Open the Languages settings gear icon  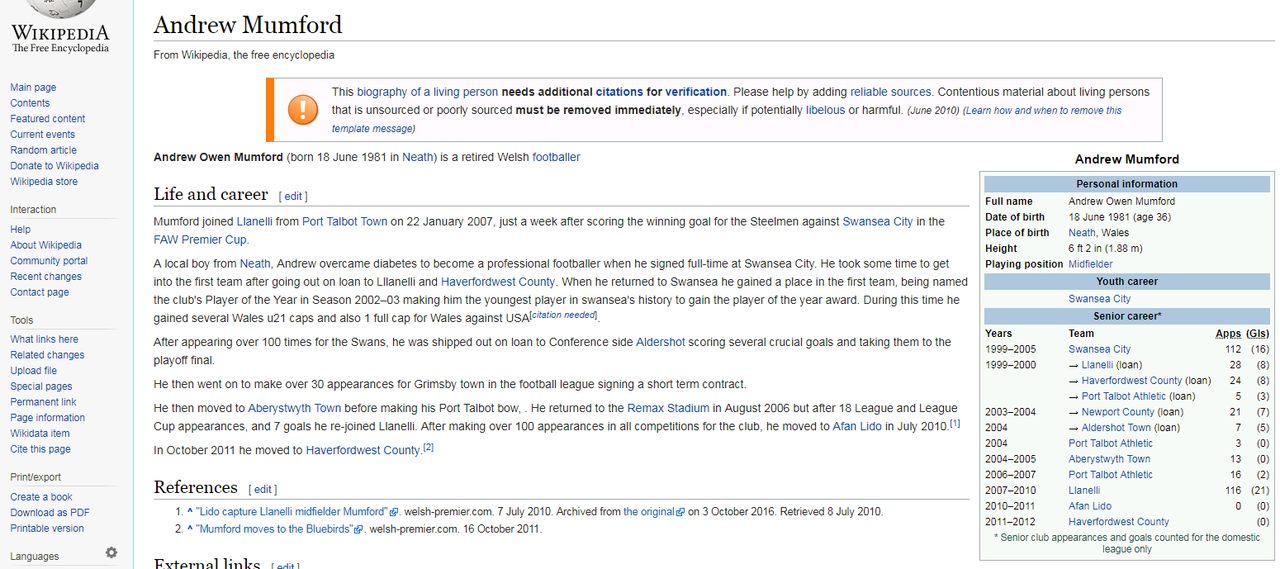point(111,553)
